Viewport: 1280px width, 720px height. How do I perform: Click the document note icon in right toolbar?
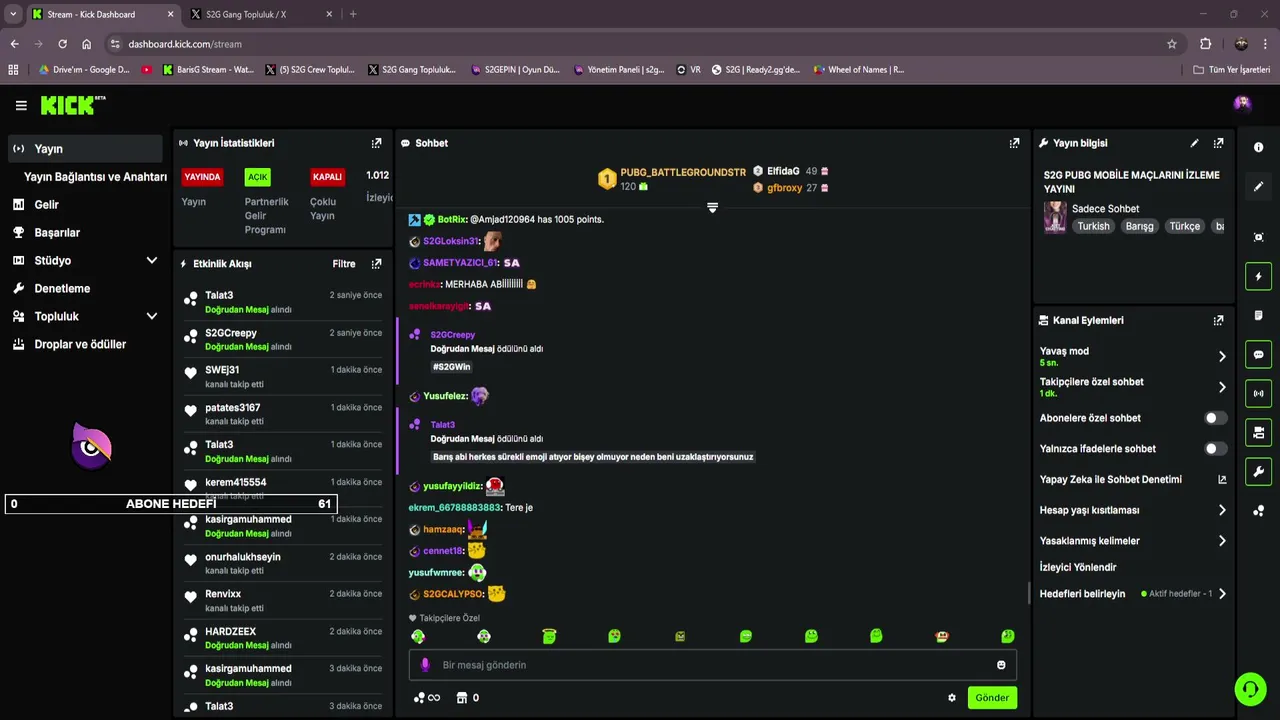[x=1258, y=315]
